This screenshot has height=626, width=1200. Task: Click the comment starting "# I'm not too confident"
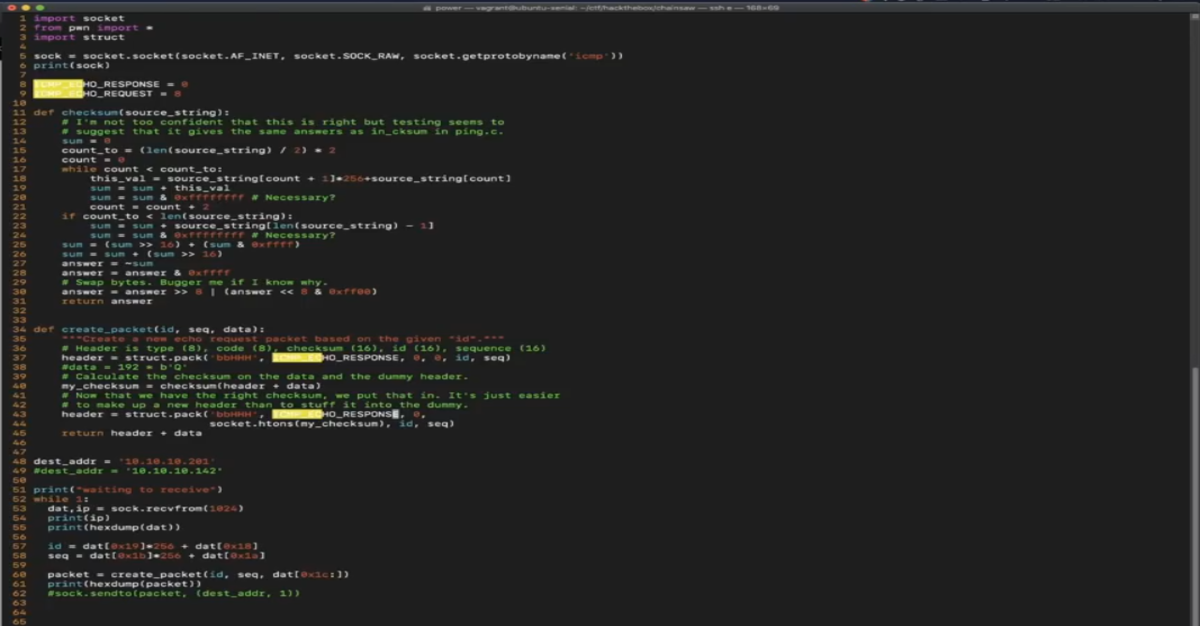coord(283,122)
